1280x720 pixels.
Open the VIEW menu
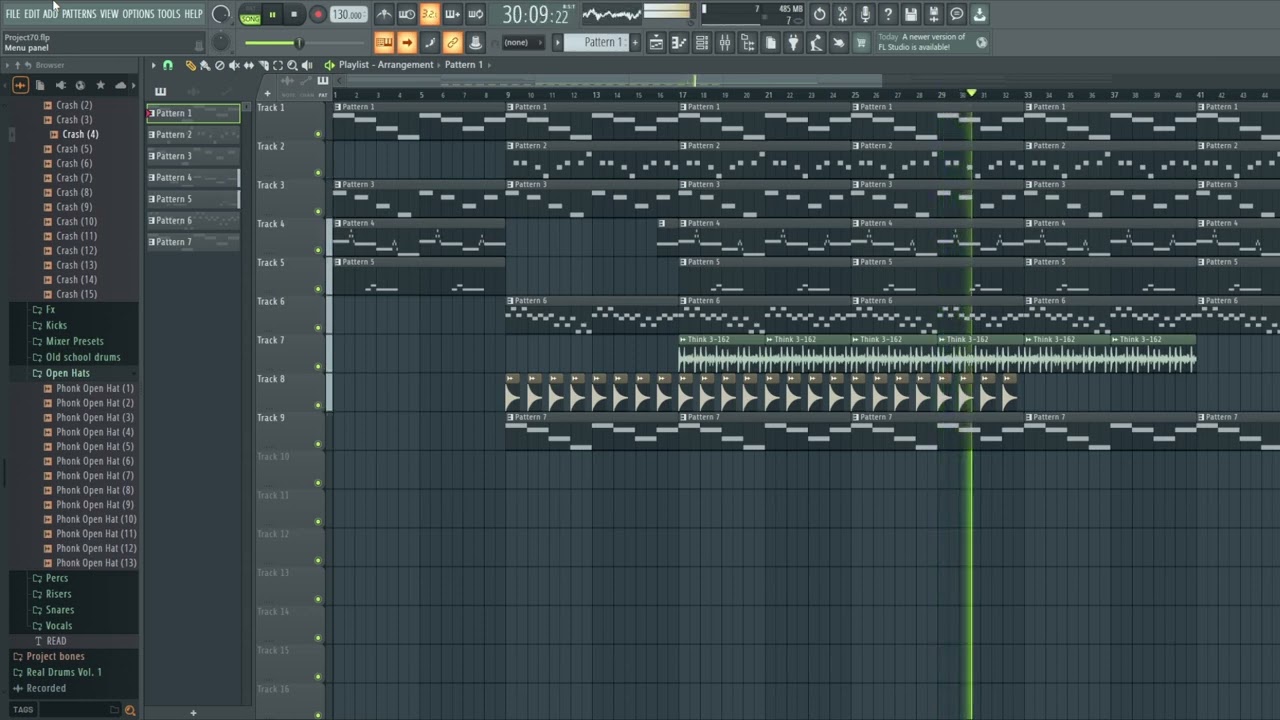pos(109,14)
